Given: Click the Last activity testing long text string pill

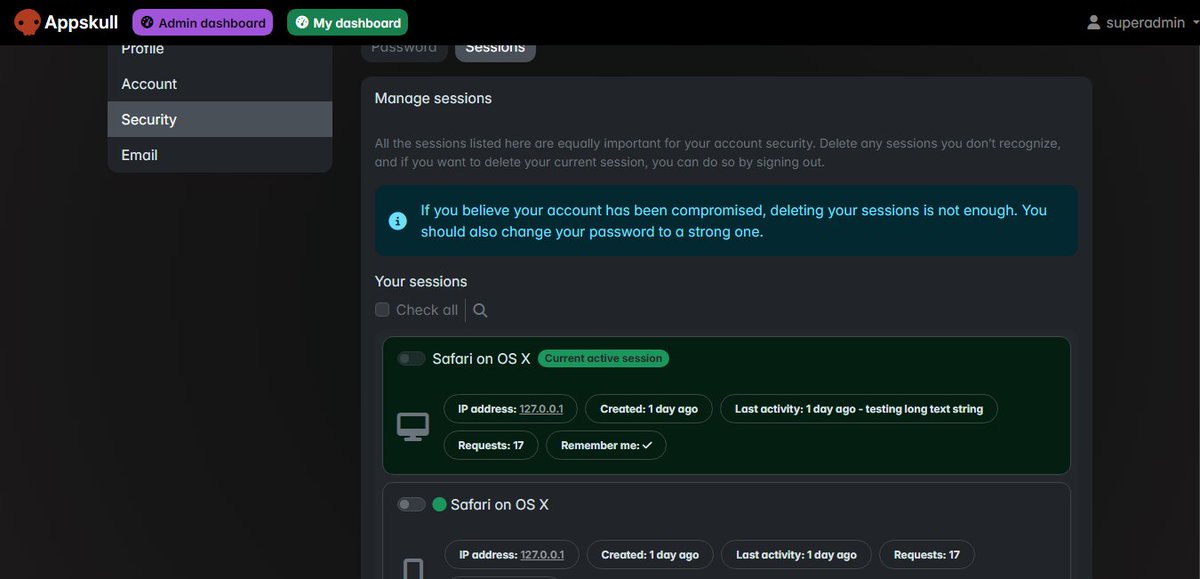Looking at the screenshot, I should pos(859,409).
